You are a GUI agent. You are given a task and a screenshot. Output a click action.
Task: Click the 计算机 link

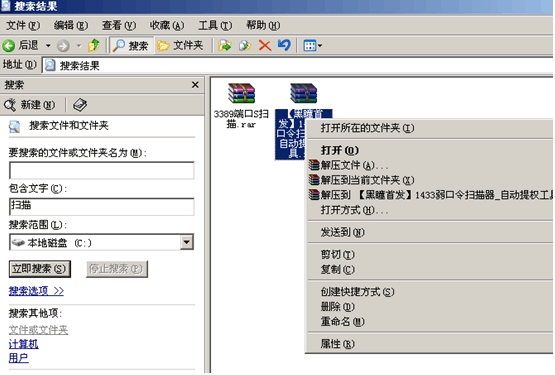pyautogui.click(x=23, y=344)
